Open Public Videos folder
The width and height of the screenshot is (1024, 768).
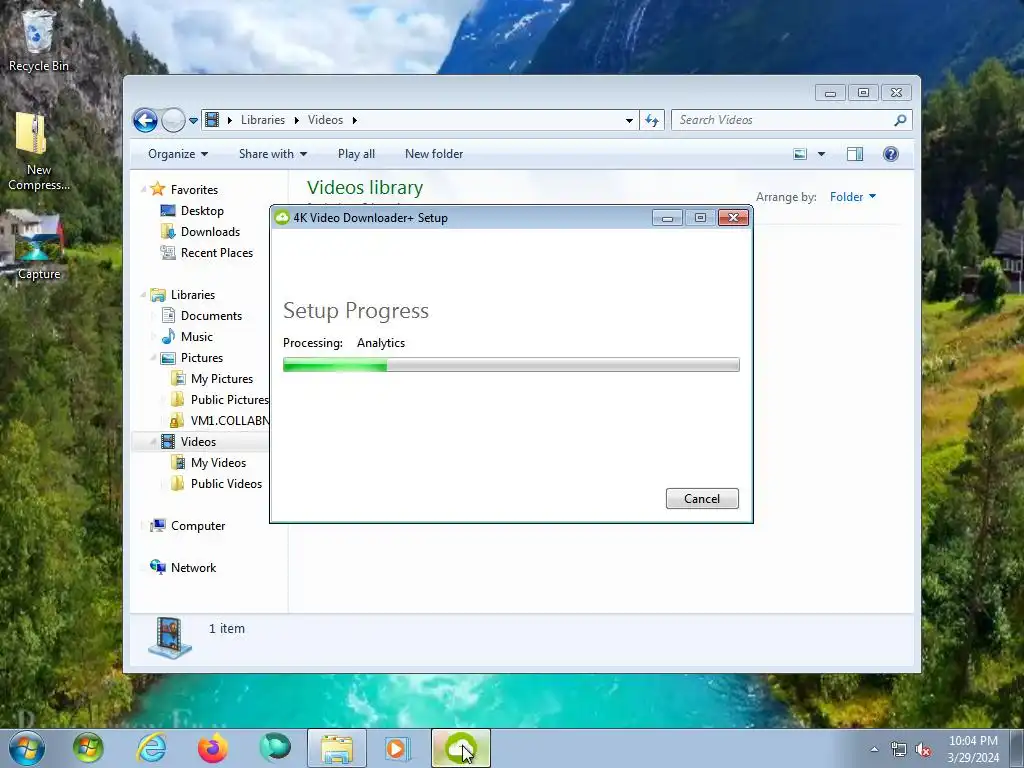coord(226,484)
